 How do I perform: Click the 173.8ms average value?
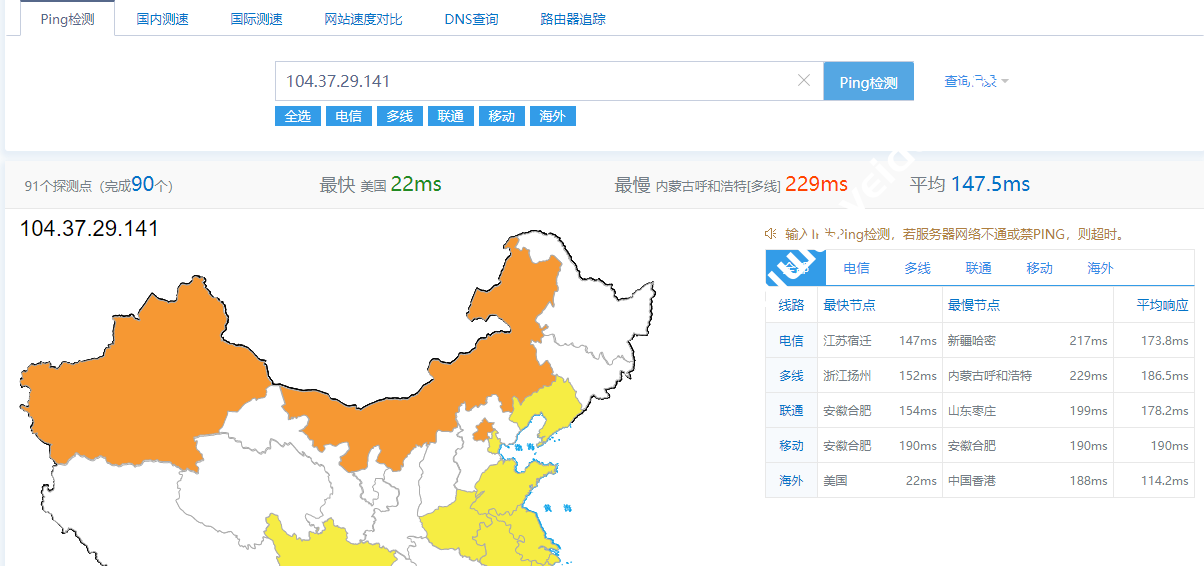pyautogui.click(x=1164, y=341)
